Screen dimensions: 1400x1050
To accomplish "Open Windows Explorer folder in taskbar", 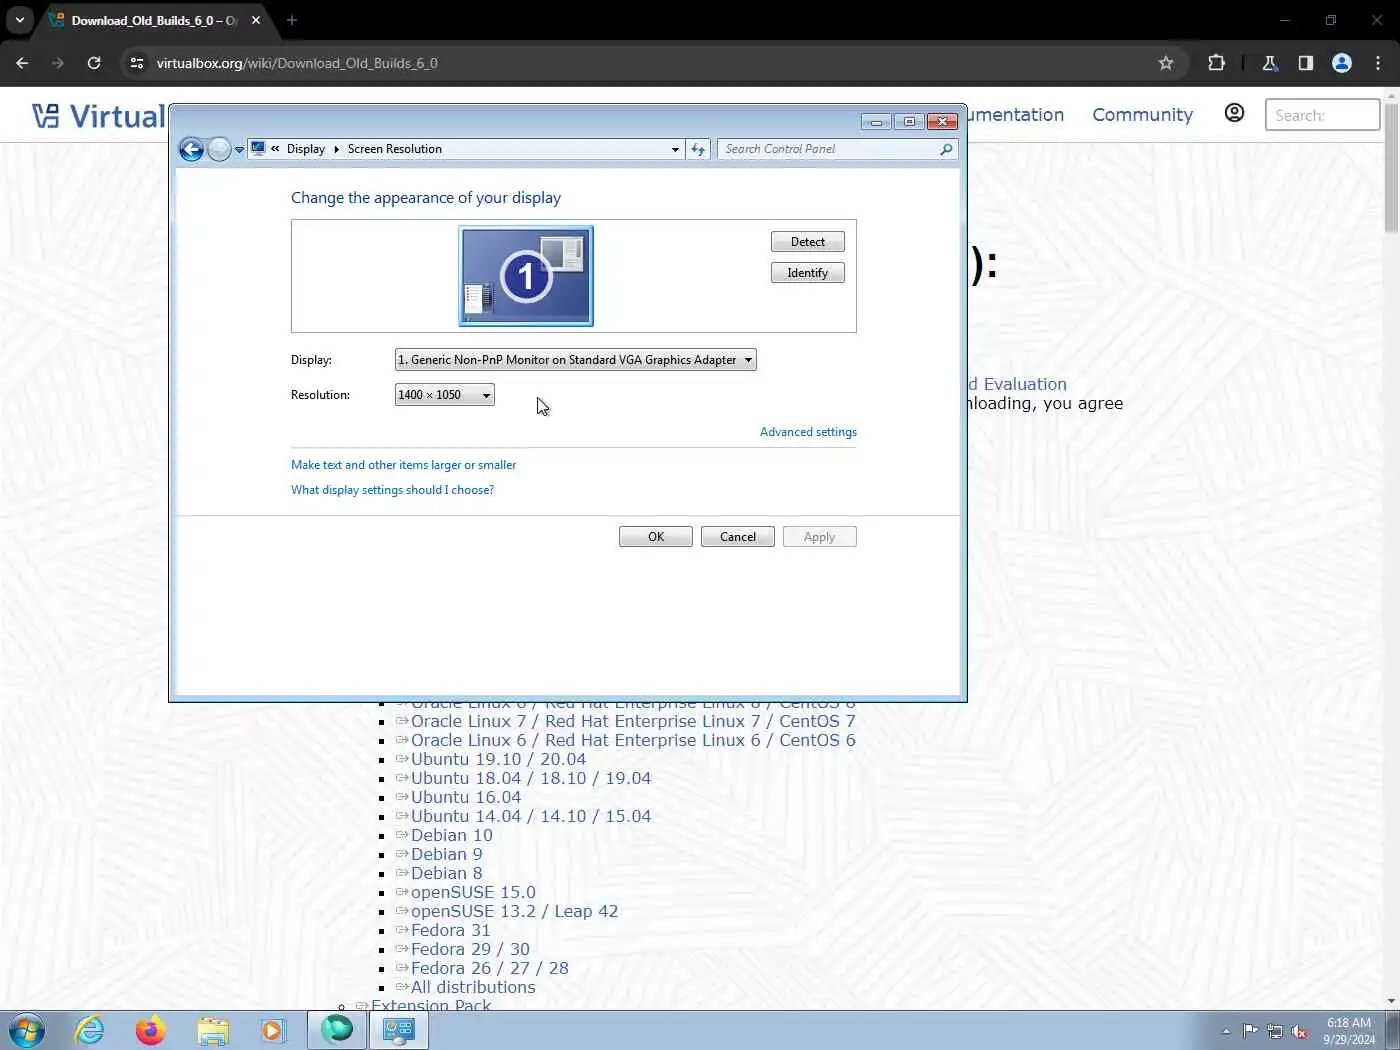I will point(212,1030).
